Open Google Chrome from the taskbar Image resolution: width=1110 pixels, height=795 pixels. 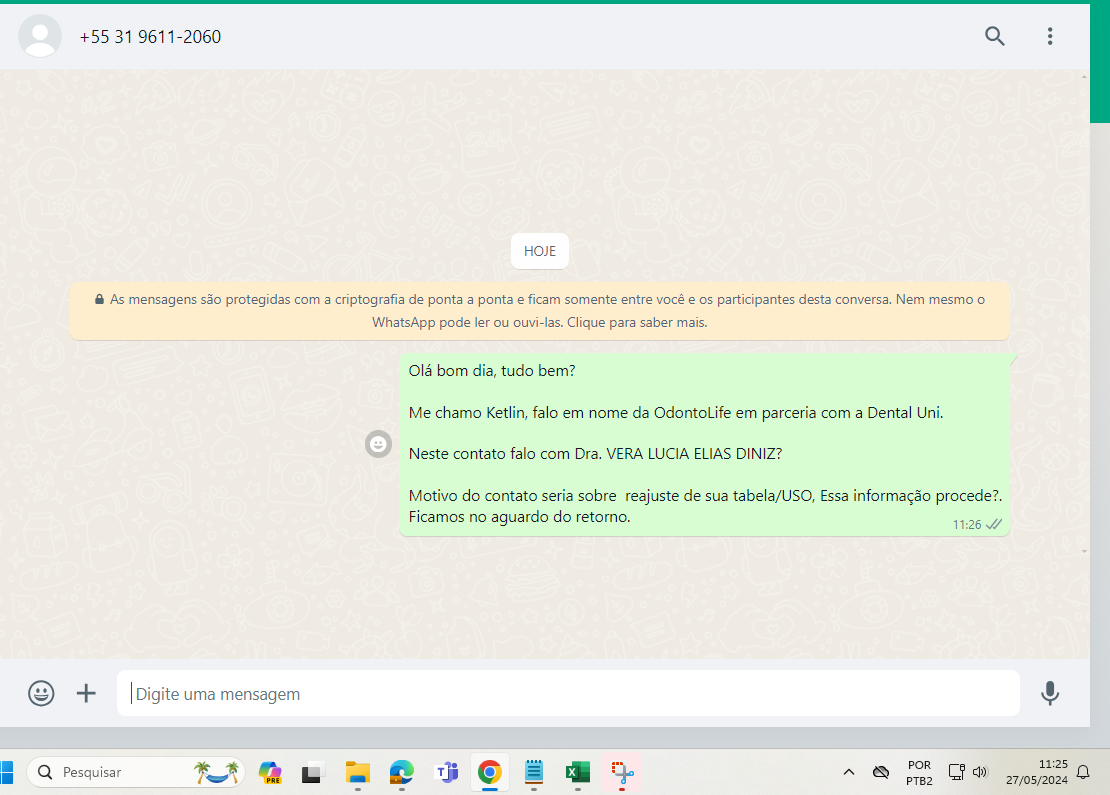click(x=489, y=772)
